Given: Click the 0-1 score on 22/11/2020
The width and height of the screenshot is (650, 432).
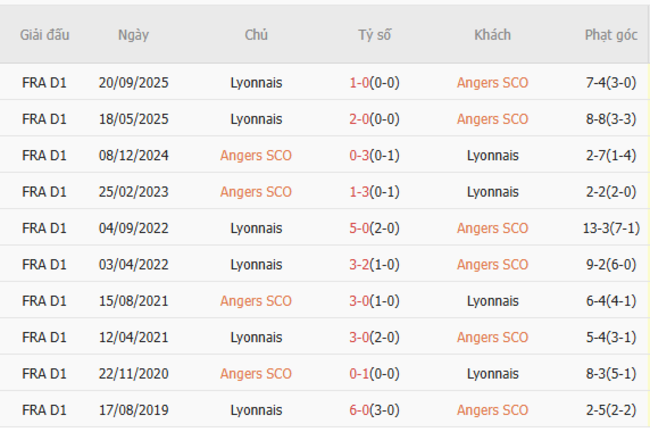Looking at the screenshot, I should pos(359,373).
